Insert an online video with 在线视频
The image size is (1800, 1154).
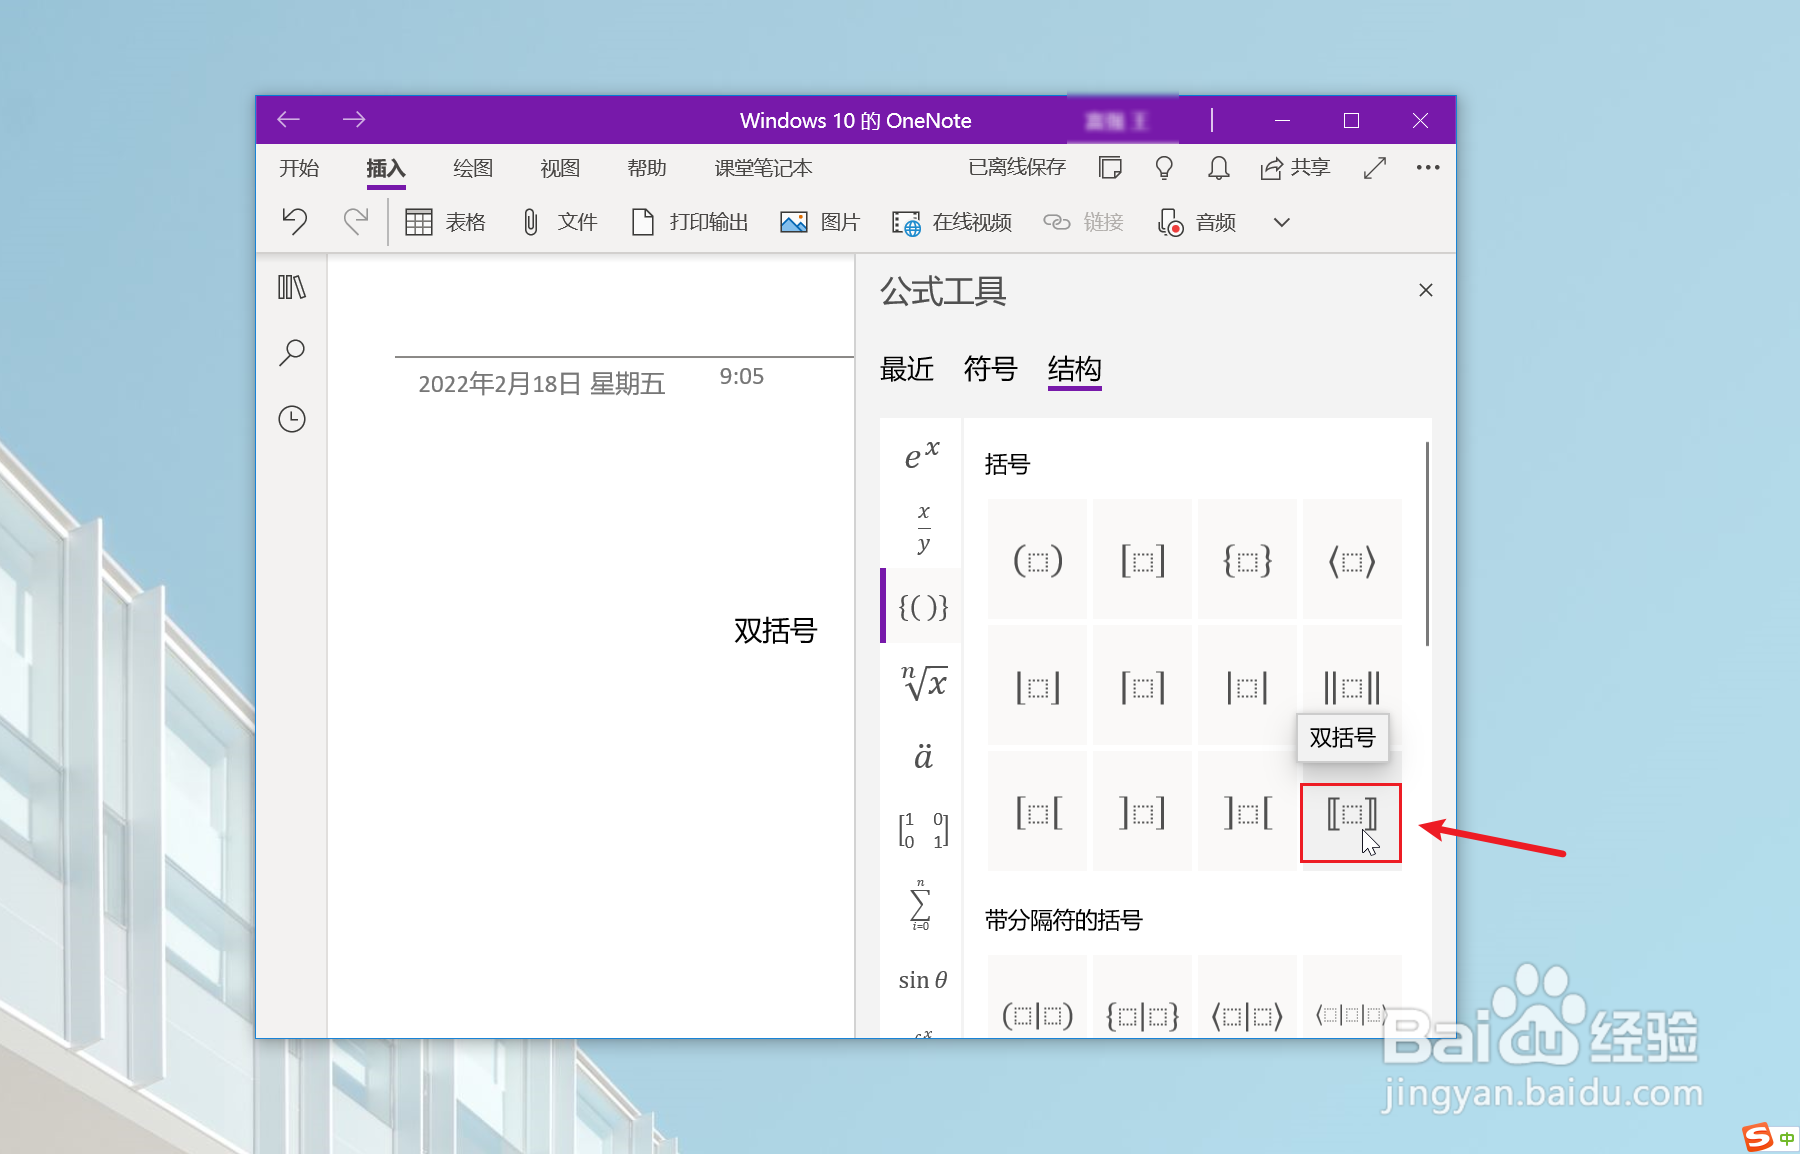pos(952,222)
